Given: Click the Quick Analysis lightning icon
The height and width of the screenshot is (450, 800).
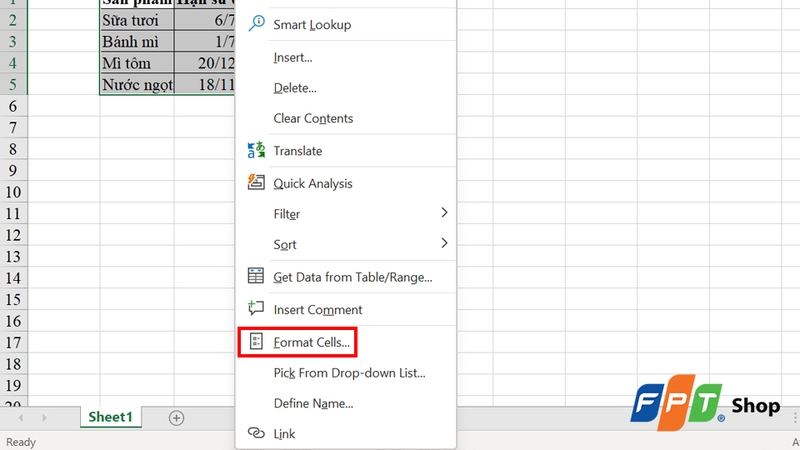Looking at the screenshot, I should tap(256, 183).
